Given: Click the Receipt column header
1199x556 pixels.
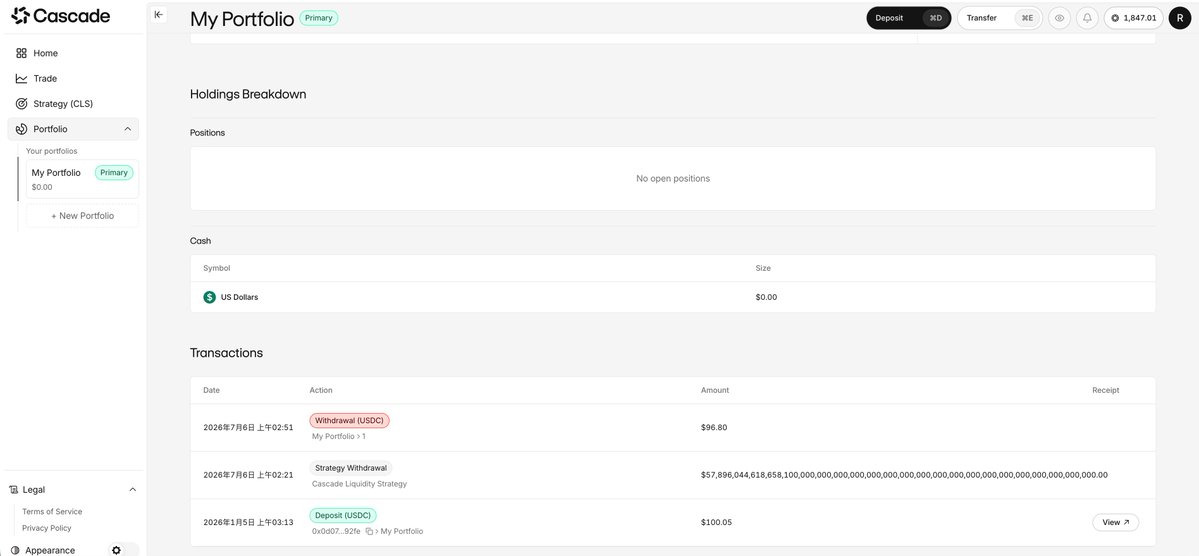Looking at the screenshot, I should [1106, 390].
